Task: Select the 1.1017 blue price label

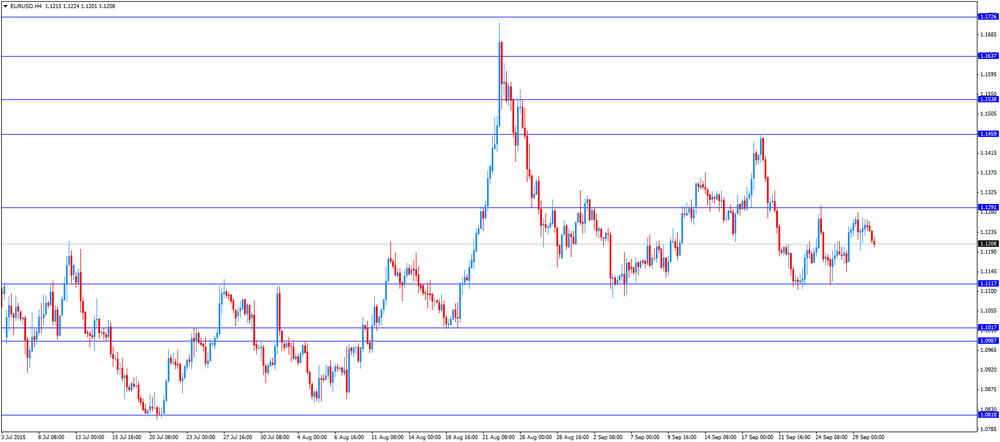Action: click(987, 327)
